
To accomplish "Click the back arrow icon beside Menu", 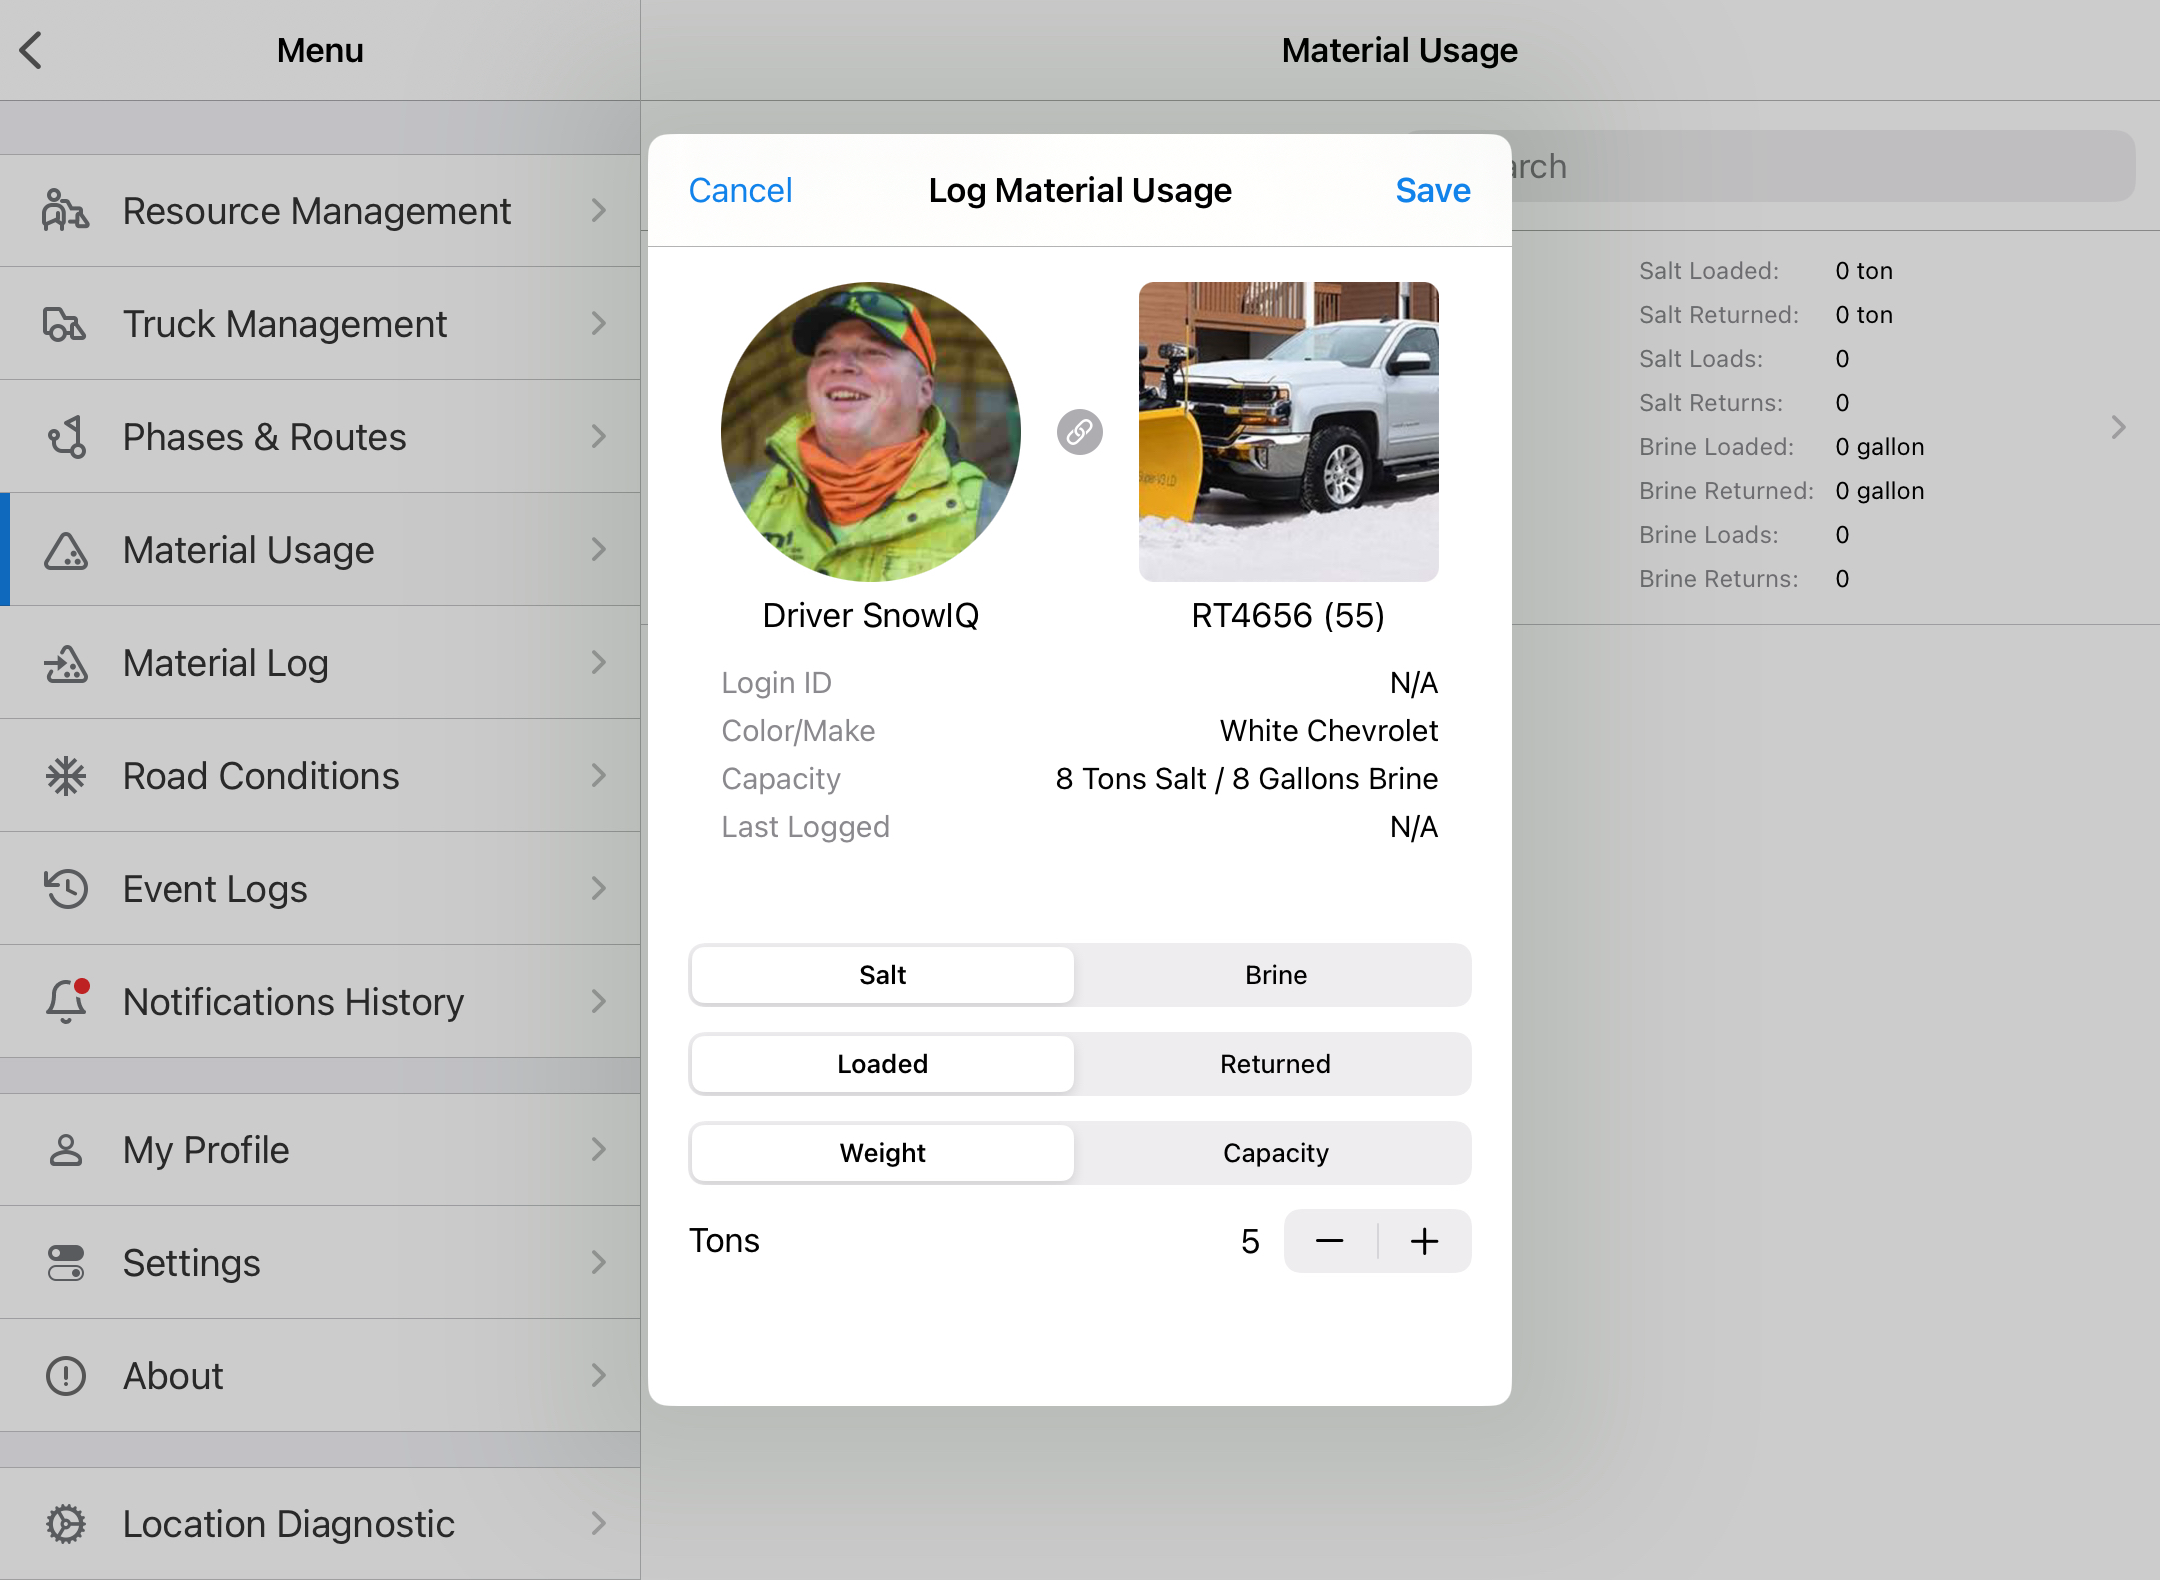I will click(x=32, y=50).
